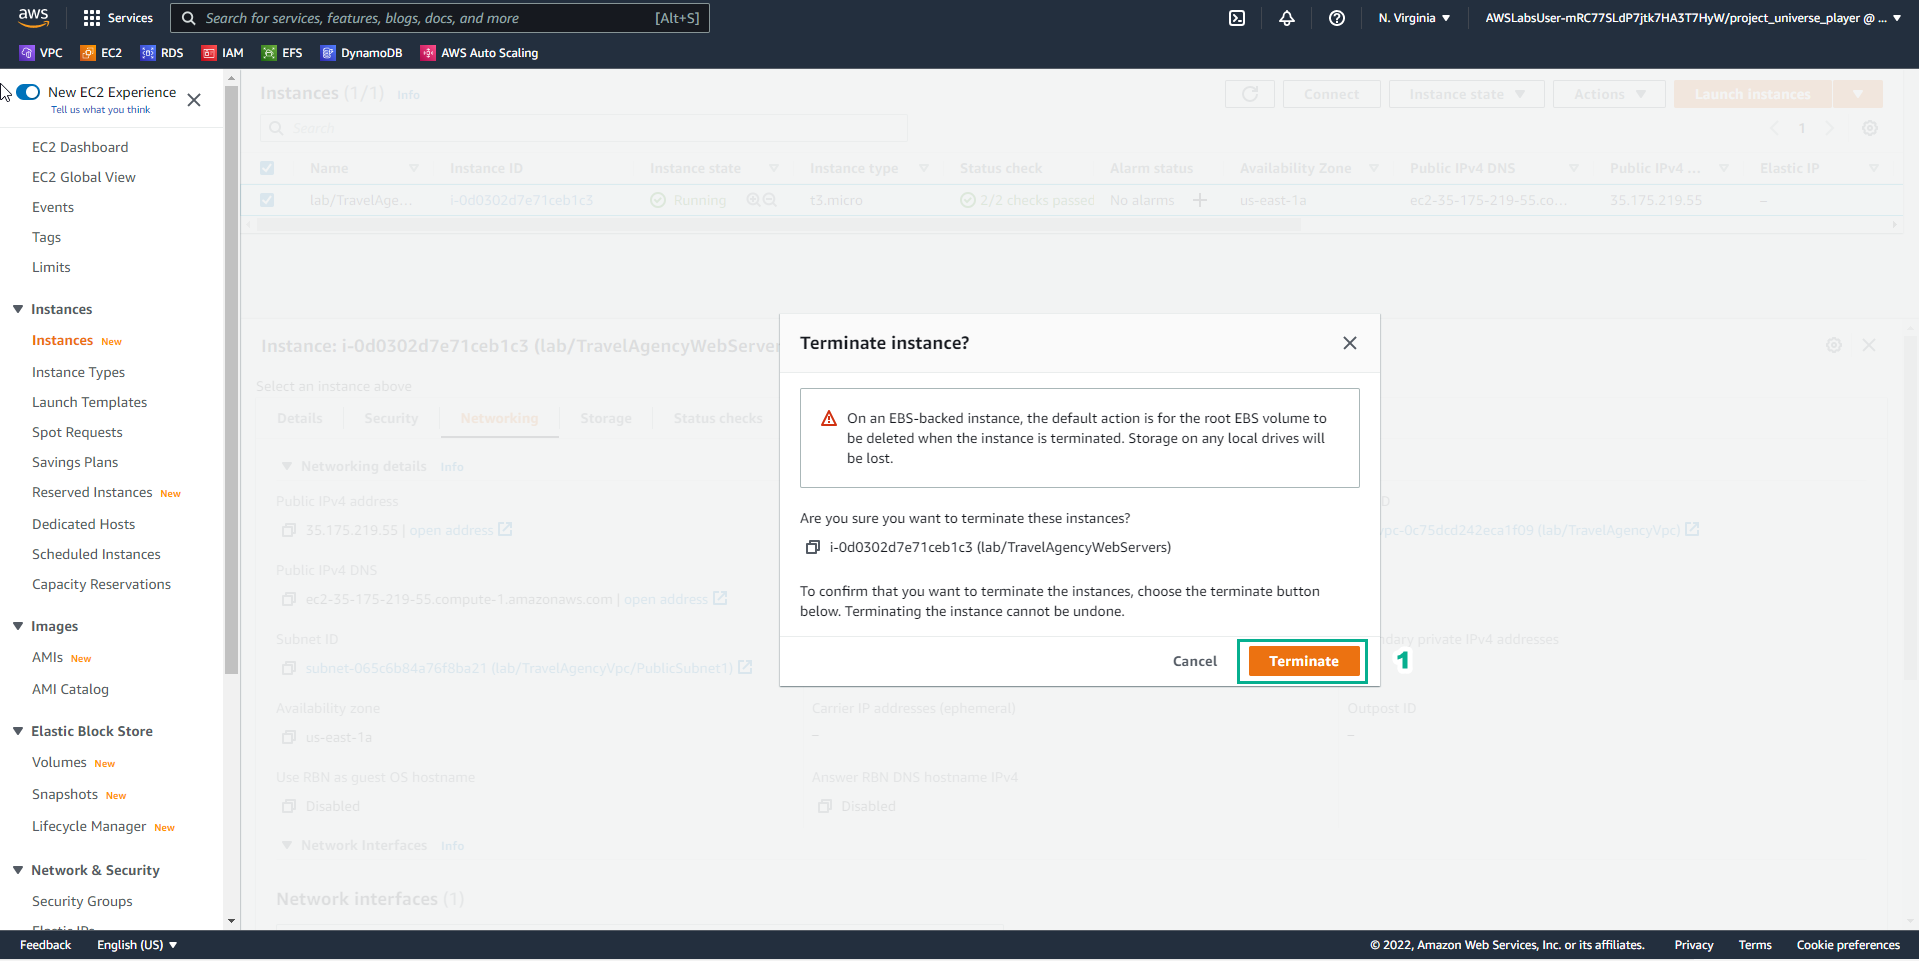The image size is (1919, 961).
Task: Open Volumes in sidebar
Action: click(59, 762)
